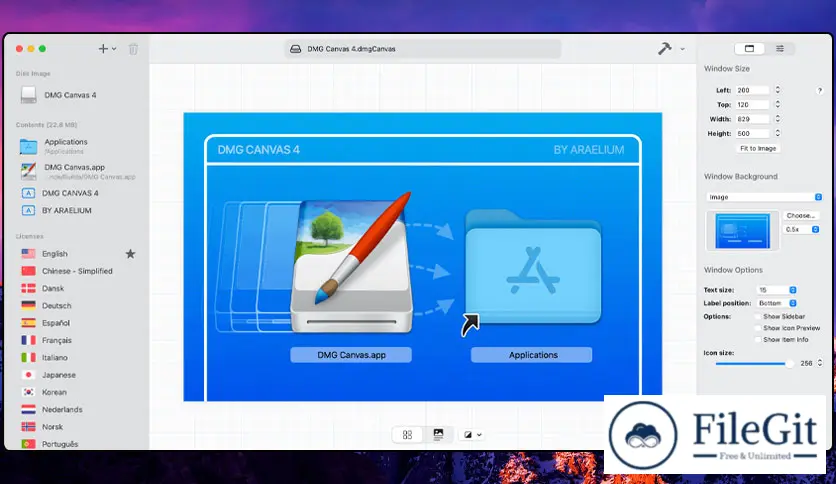Open the Text size dropdown
Viewport: 836px width, 484px height.
pos(777,289)
